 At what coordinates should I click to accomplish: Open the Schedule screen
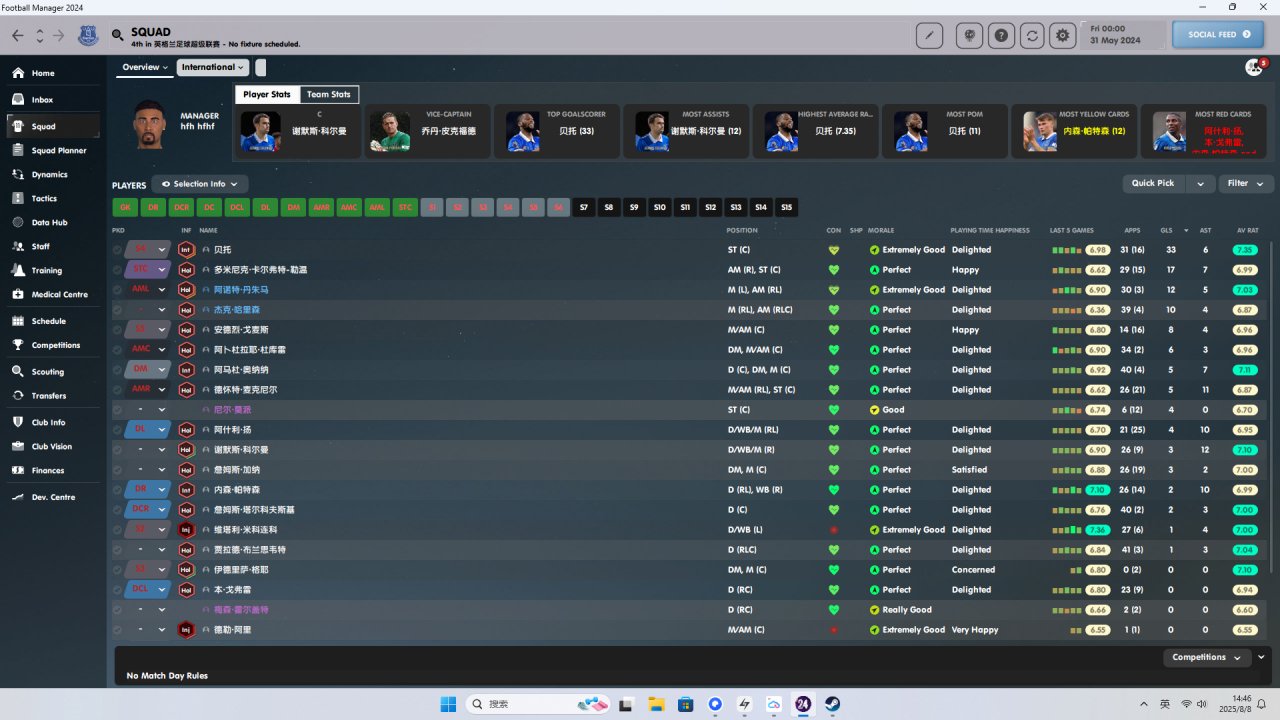pyautogui.click(x=48, y=321)
